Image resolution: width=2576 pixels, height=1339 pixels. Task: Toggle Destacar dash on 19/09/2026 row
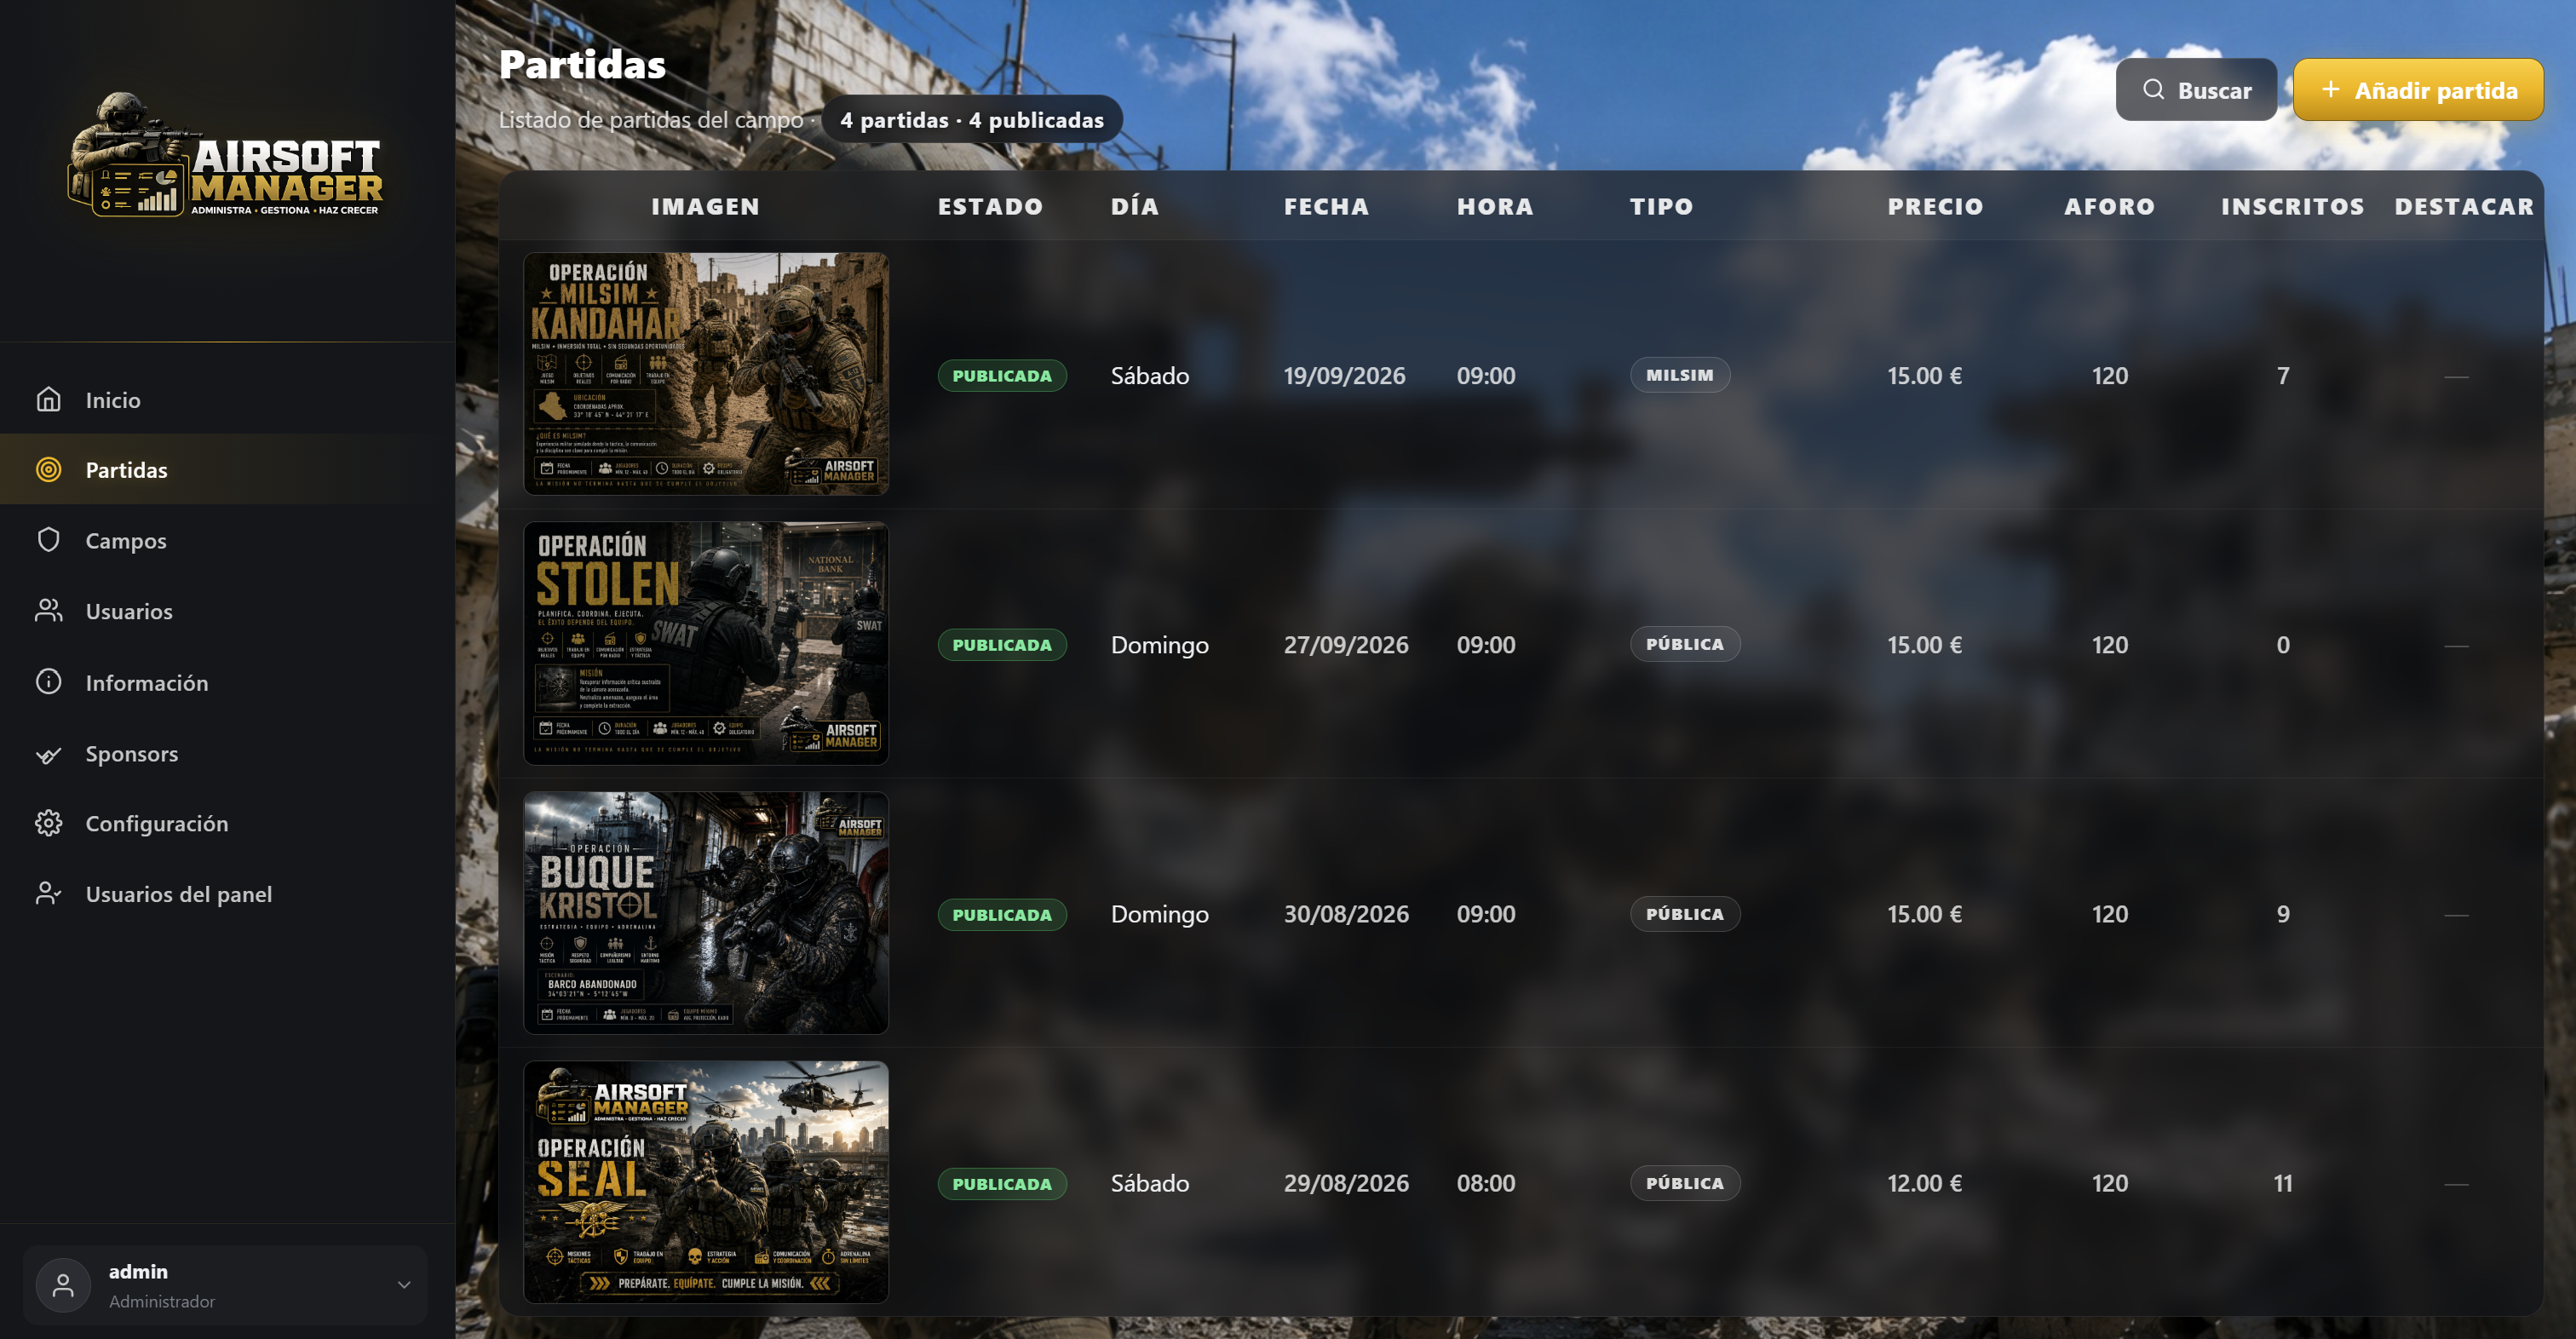pos(2456,377)
